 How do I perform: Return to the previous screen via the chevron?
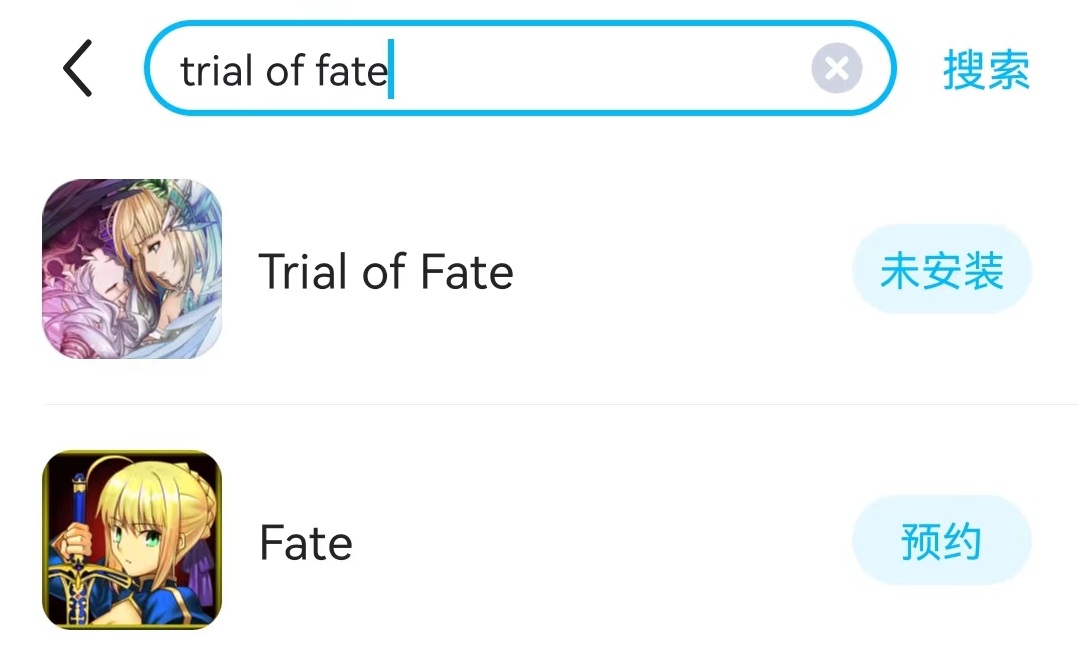[78, 68]
